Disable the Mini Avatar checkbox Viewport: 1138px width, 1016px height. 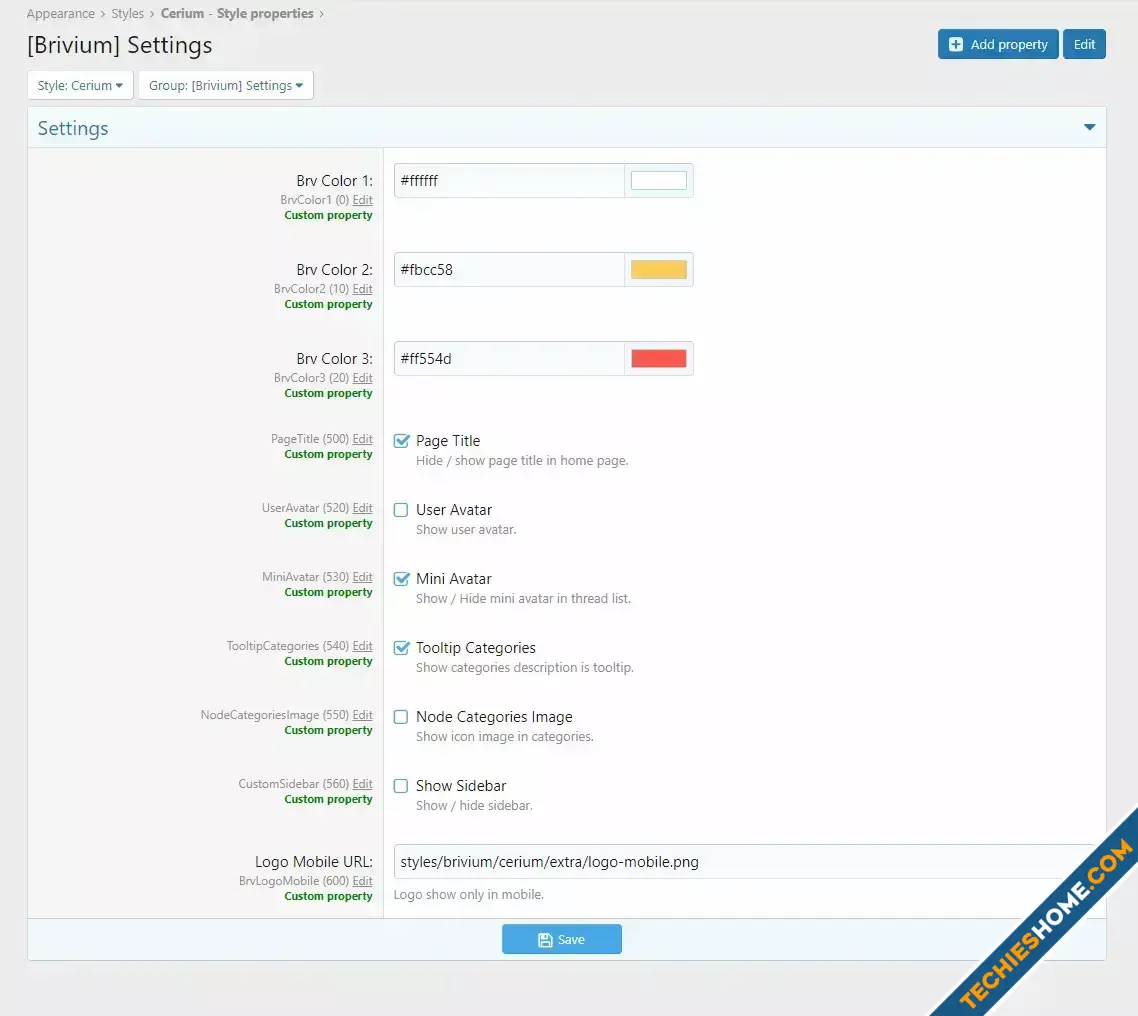tap(401, 578)
